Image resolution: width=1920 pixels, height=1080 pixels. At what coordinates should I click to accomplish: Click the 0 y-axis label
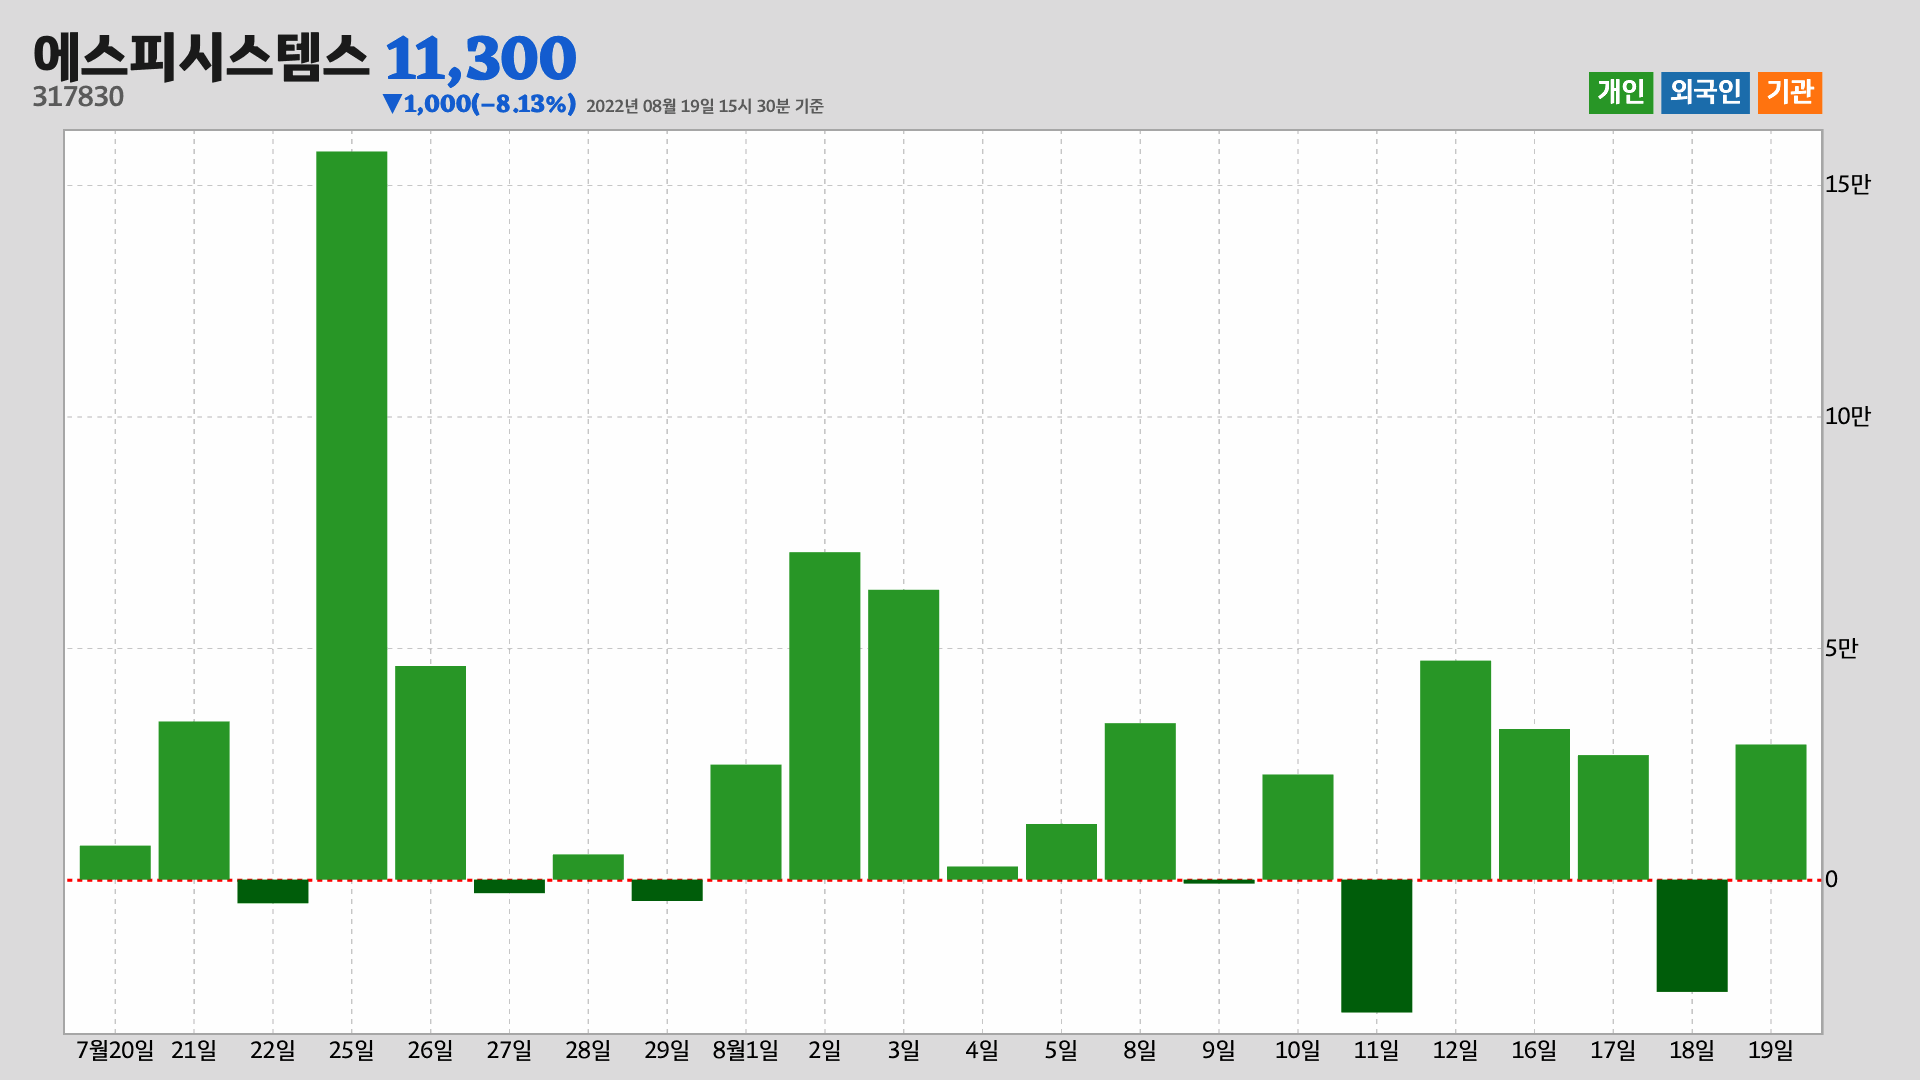click(x=1831, y=880)
